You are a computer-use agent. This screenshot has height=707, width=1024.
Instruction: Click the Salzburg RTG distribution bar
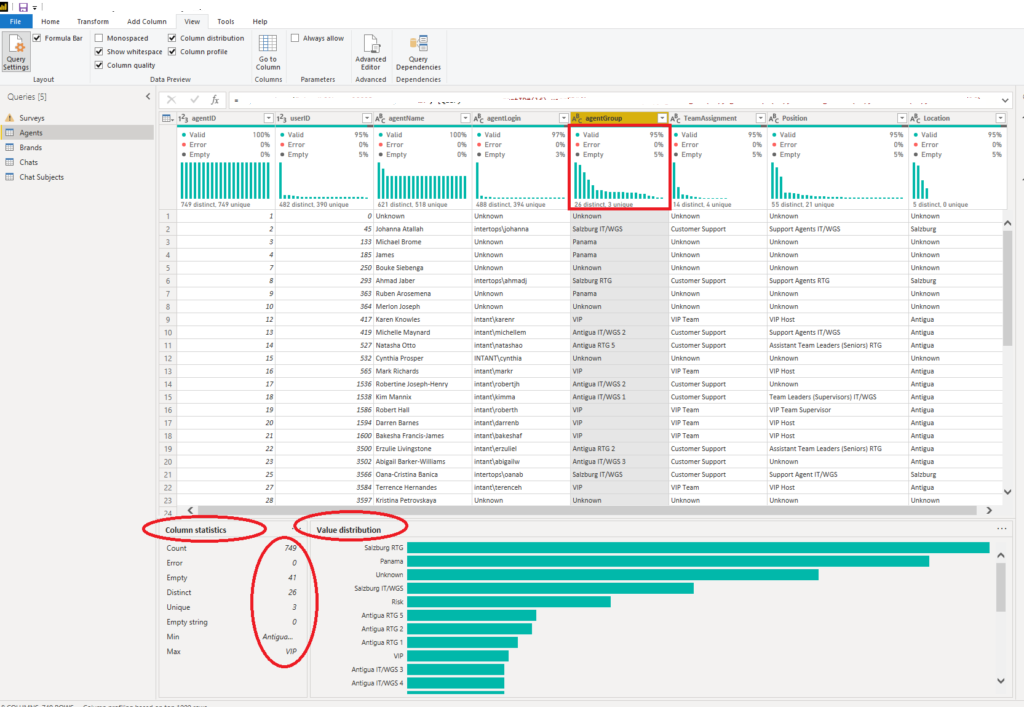pyautogui.click(x=698, y=548)
